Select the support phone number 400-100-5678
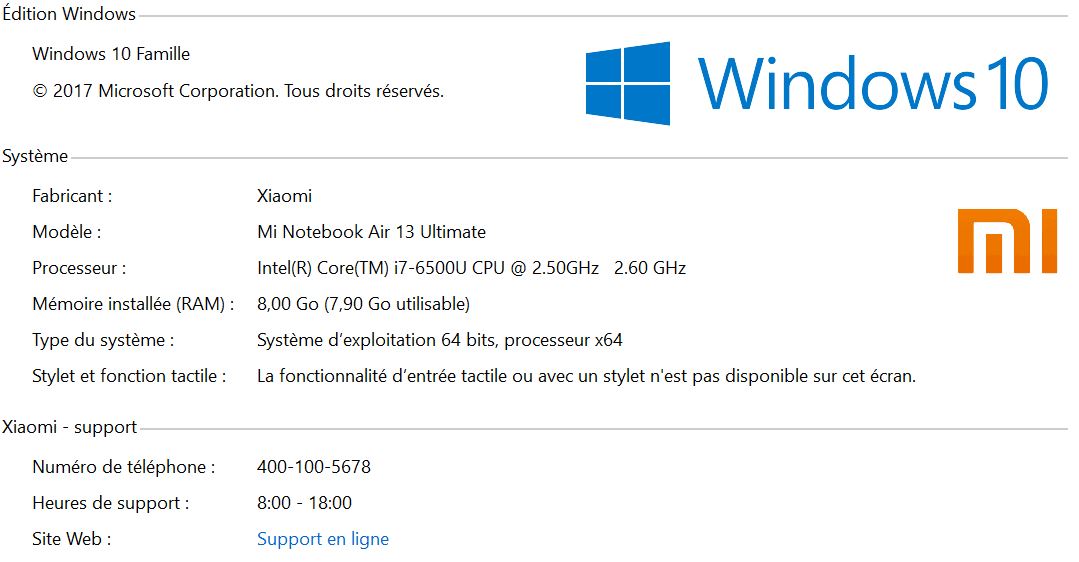 click(314, 467)
